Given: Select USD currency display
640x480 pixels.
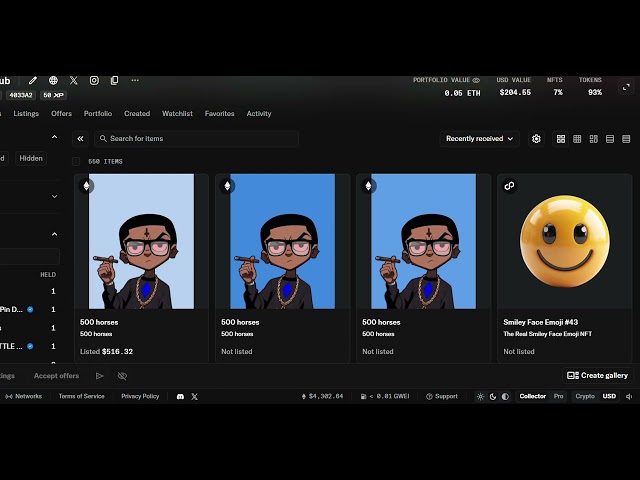Looking at the screenshot, I should pyautogui.click(x=609, y=396).
